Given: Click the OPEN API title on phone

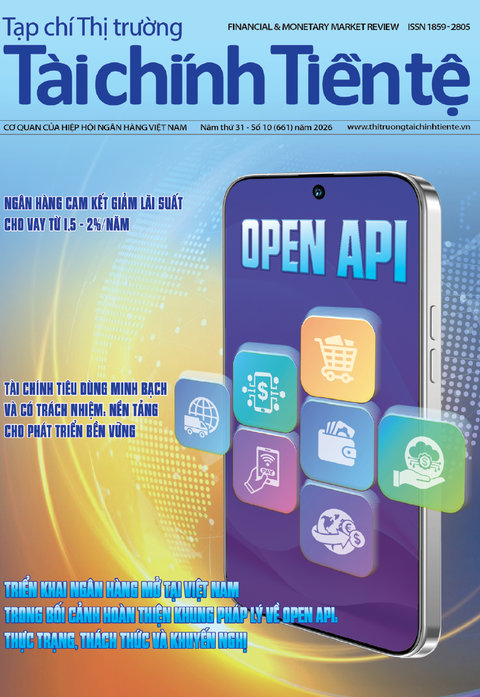Looking at the screenshot, I should click(x=324, y=250).
